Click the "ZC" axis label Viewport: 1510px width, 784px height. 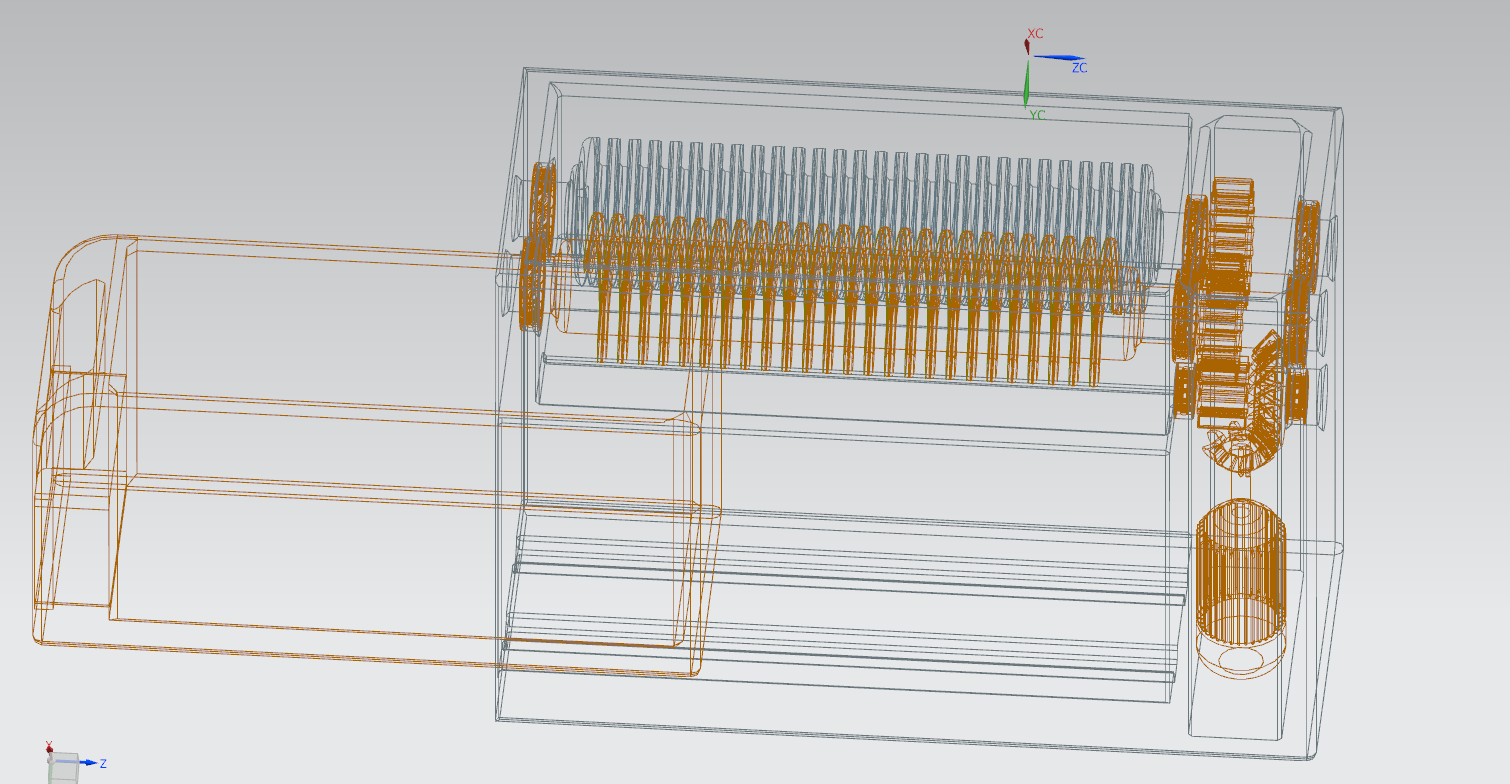[x=1079, y=68]
